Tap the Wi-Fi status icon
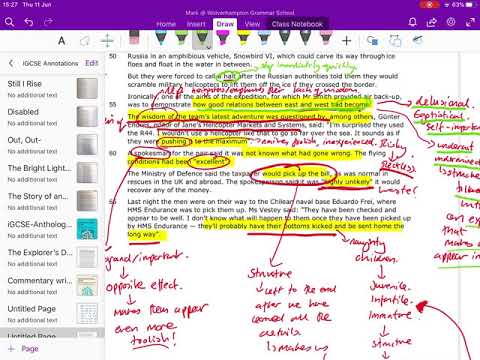Image resolution: width=480 pixels, height=360 pixels. 447,5
